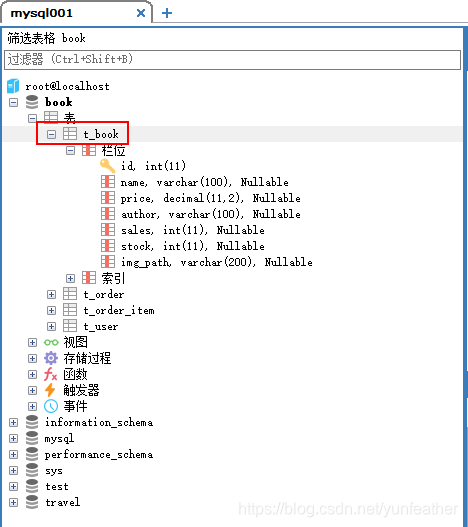Screen dimensions: 468x527
Task: Select the test database name
Action: pos(57,487)
